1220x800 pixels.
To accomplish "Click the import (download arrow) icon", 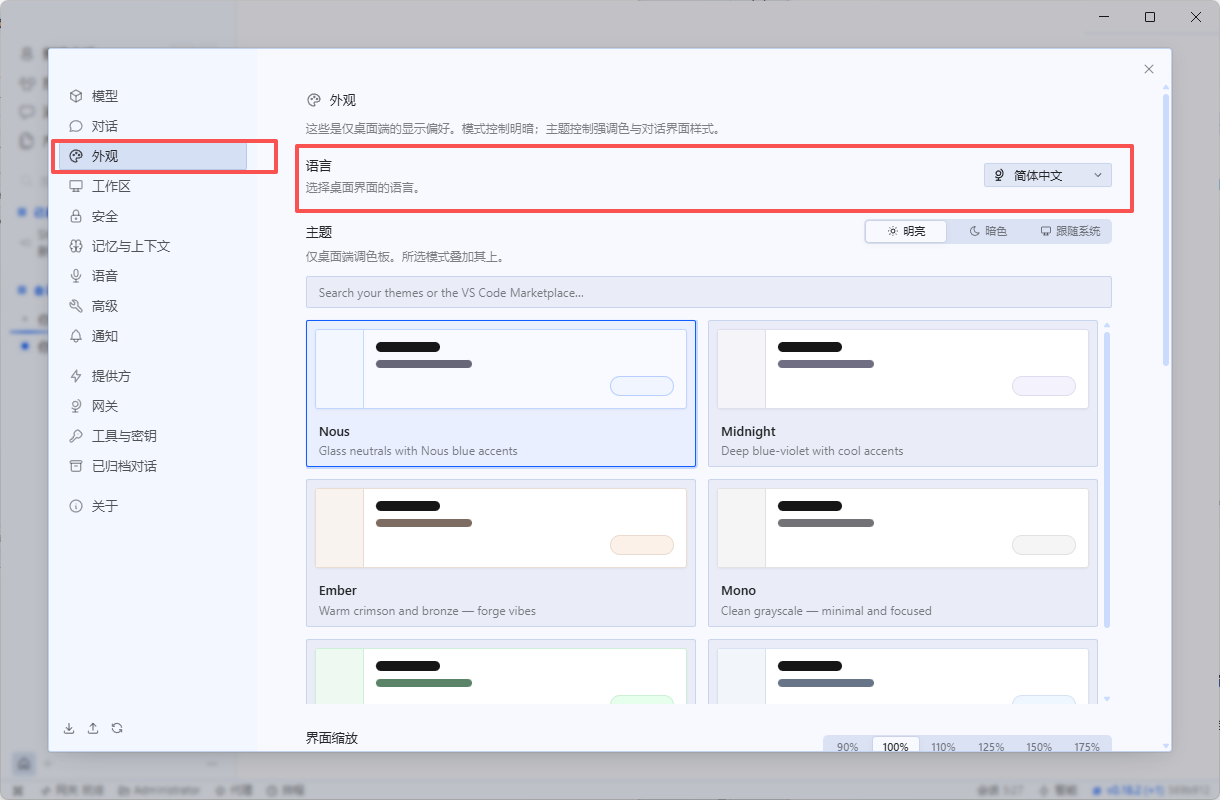I will [x=69, y=728].
